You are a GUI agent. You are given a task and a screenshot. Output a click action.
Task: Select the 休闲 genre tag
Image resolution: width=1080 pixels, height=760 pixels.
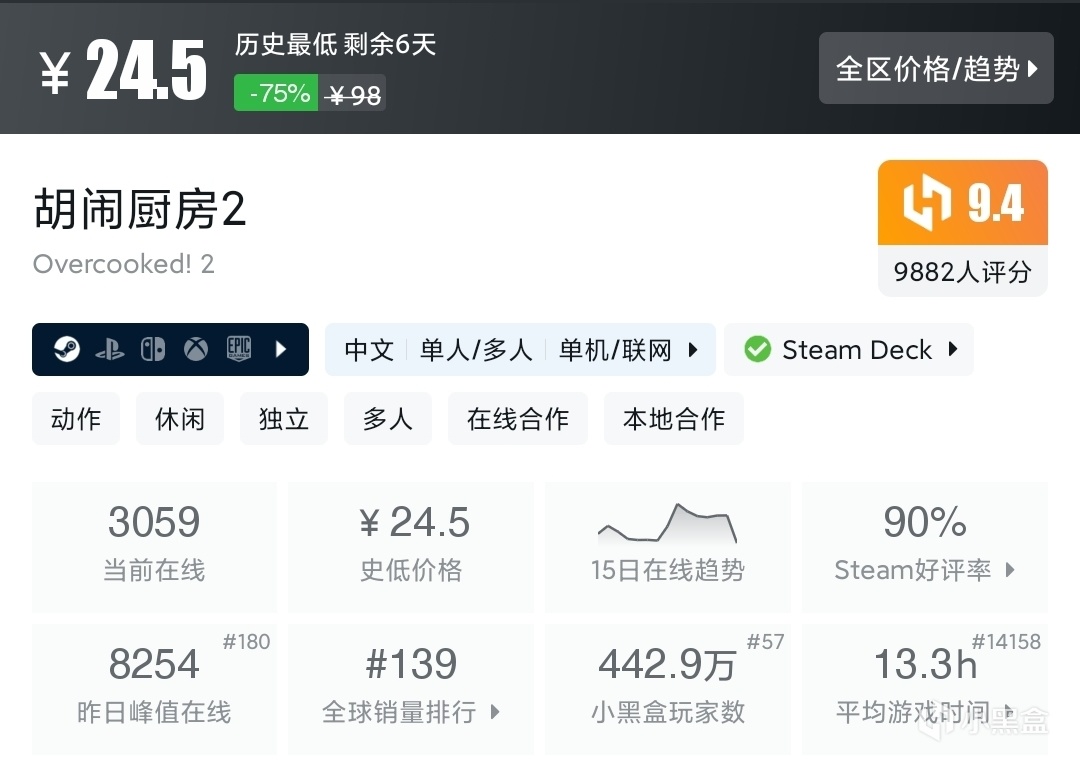[180, 418]
